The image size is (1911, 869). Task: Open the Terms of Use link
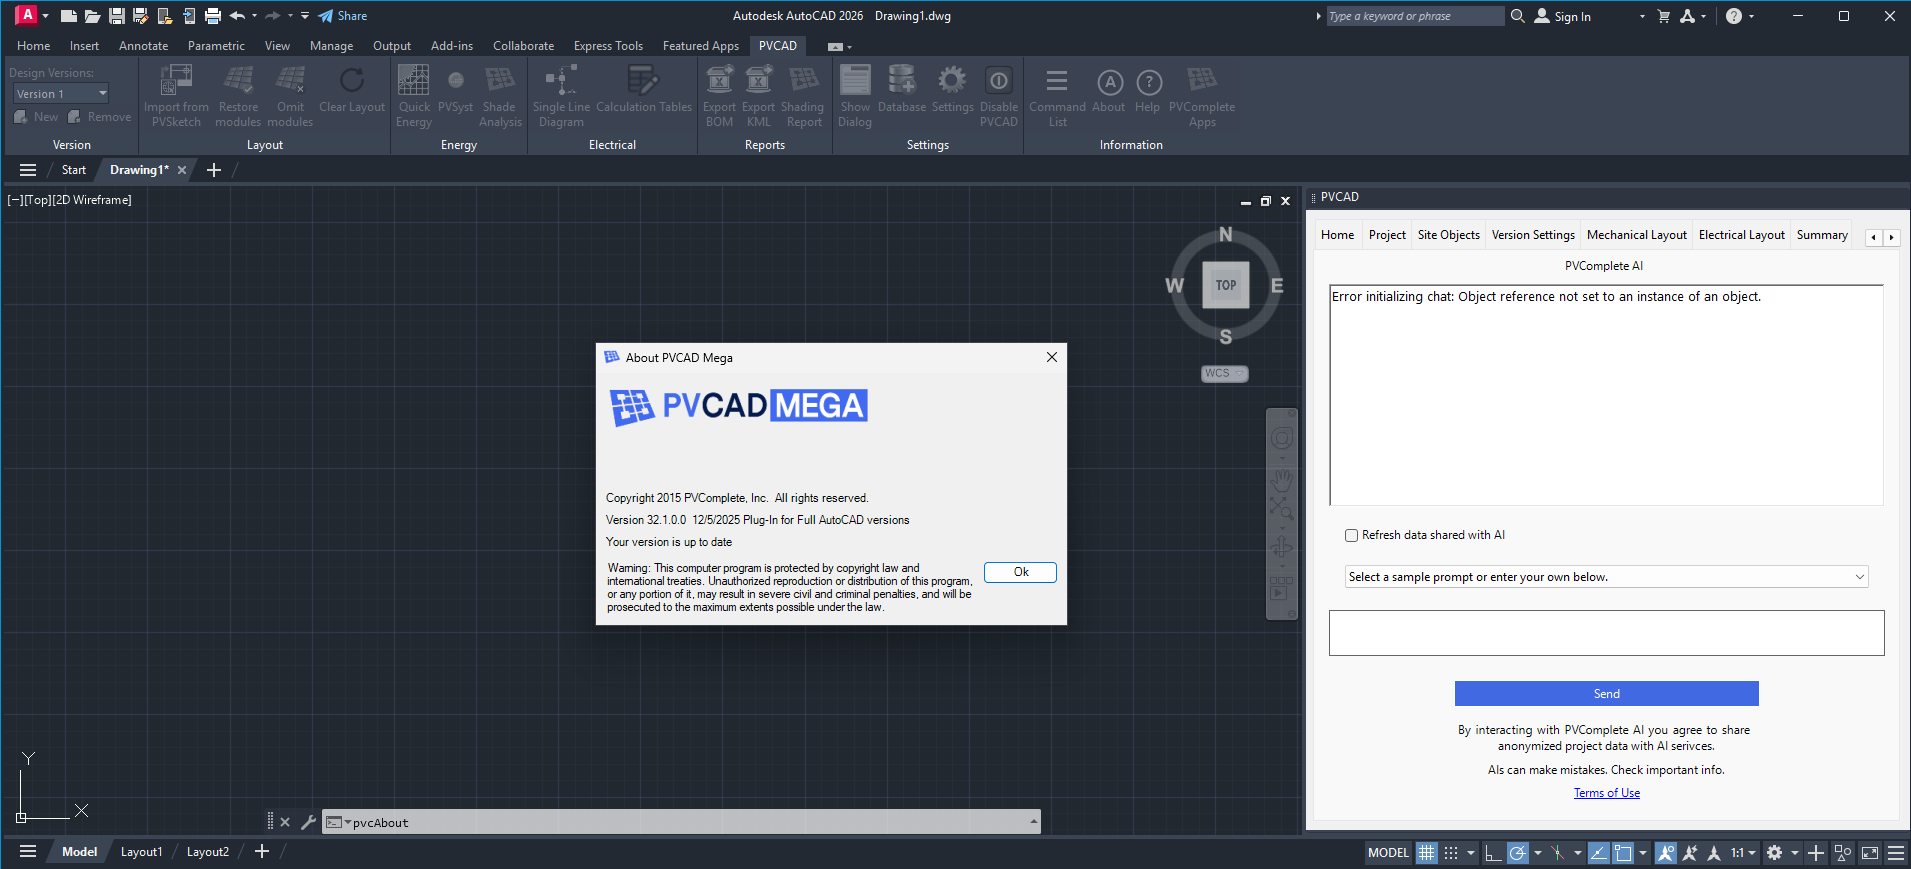point(1606,793)
